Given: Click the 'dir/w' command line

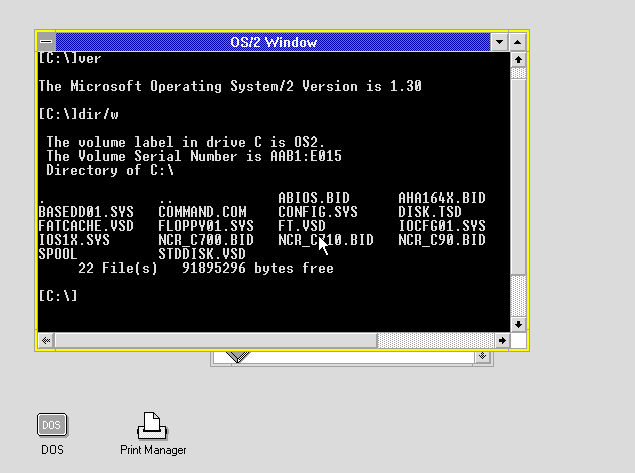Looking at the screenshot, I should click(79, 114).
